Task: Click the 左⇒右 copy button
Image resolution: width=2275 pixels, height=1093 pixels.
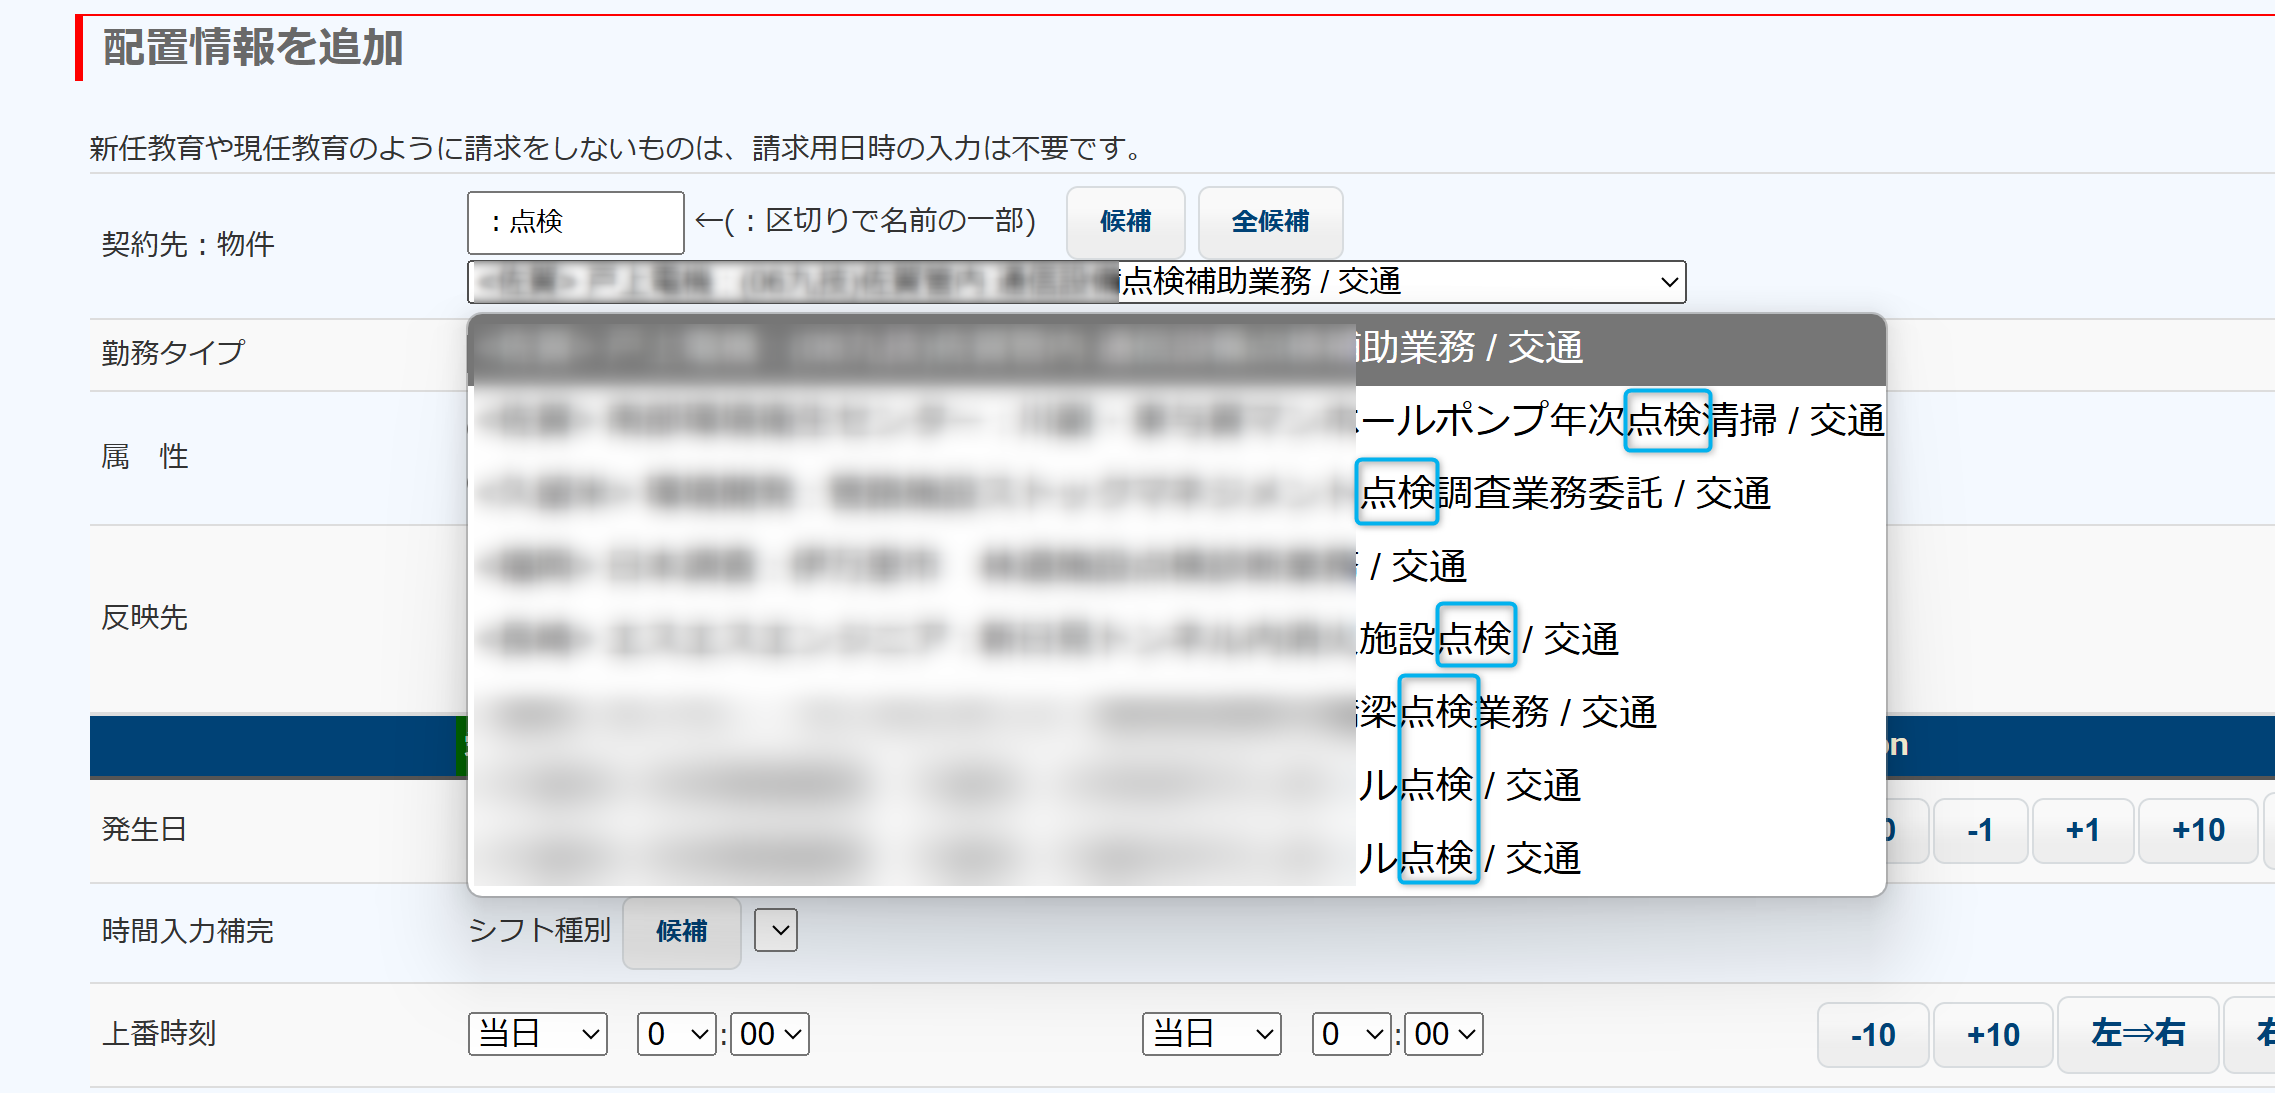Action: click(2137, 1034)
